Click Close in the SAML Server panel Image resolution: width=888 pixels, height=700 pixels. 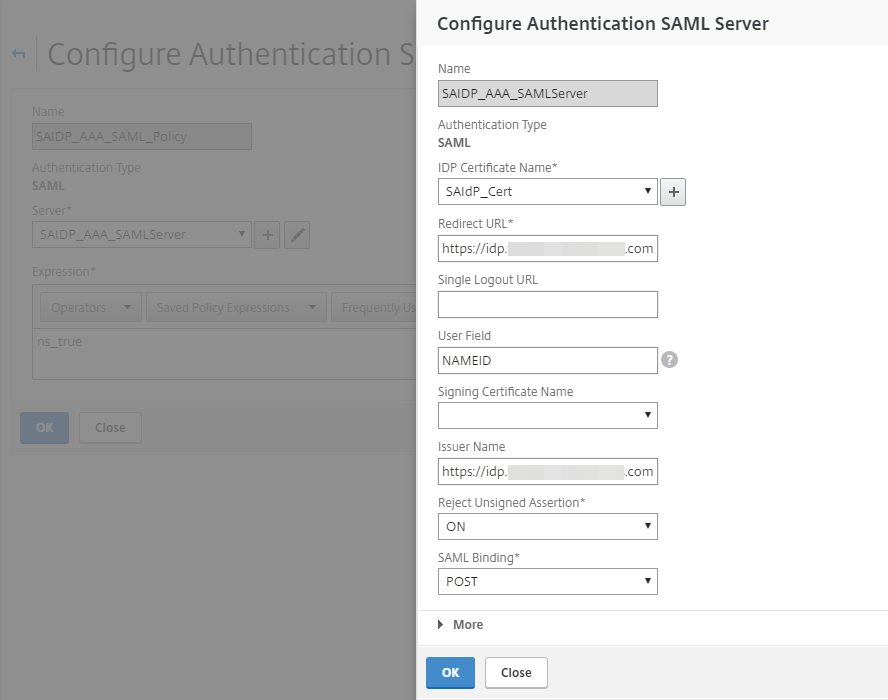tap(516, 673)
